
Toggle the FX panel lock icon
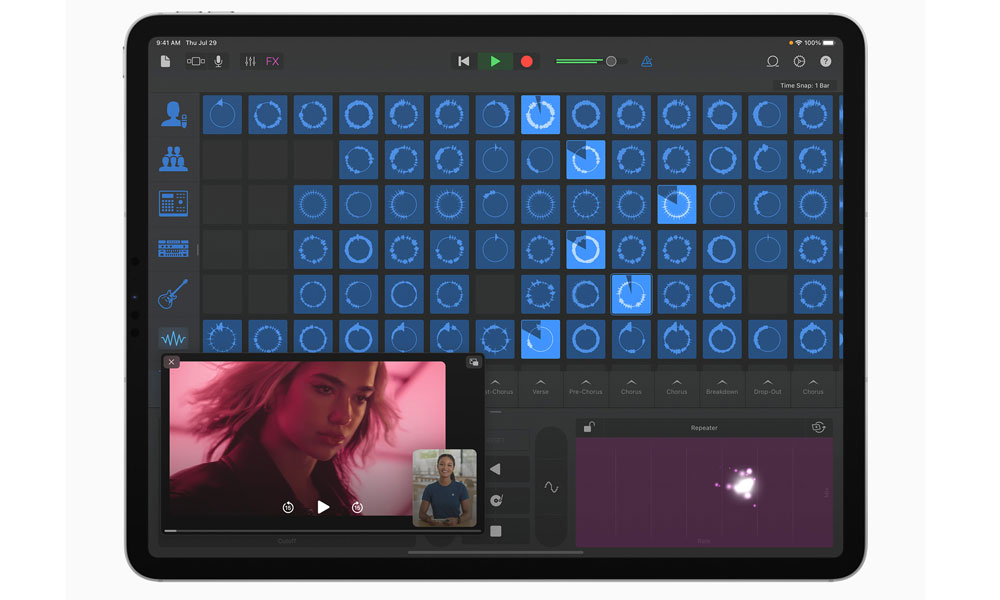click(589, 427)
